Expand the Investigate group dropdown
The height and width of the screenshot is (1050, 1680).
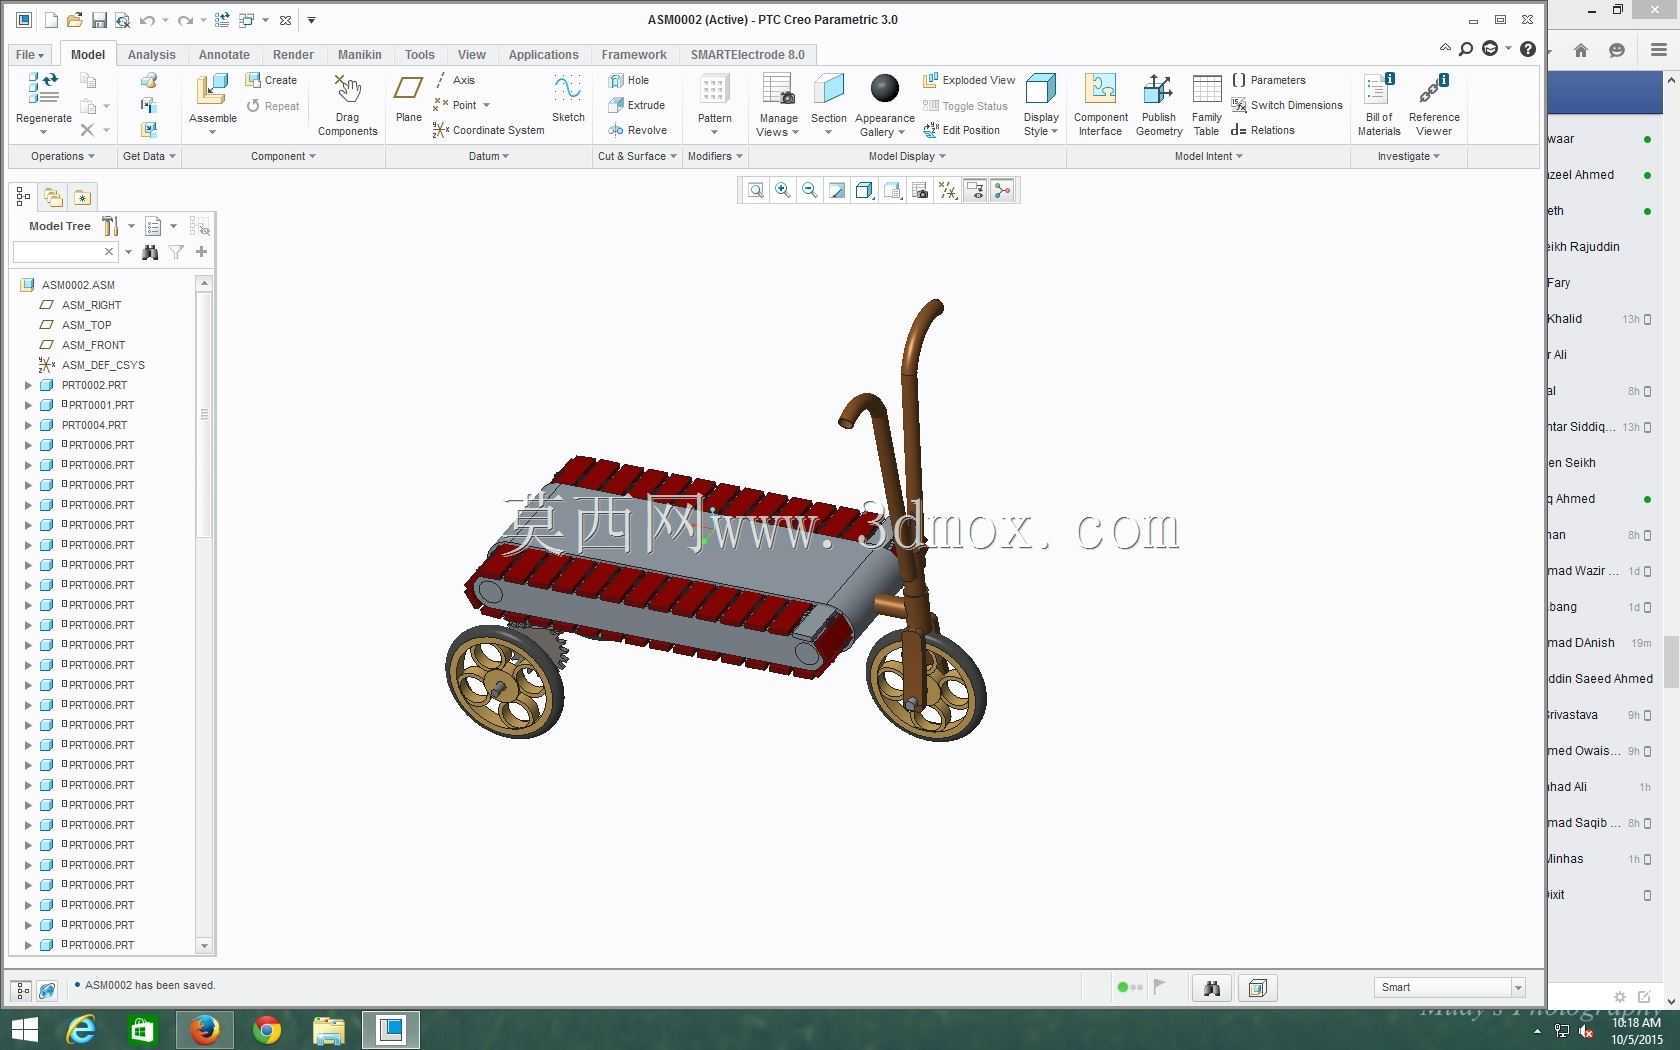tap(1408, 156)
